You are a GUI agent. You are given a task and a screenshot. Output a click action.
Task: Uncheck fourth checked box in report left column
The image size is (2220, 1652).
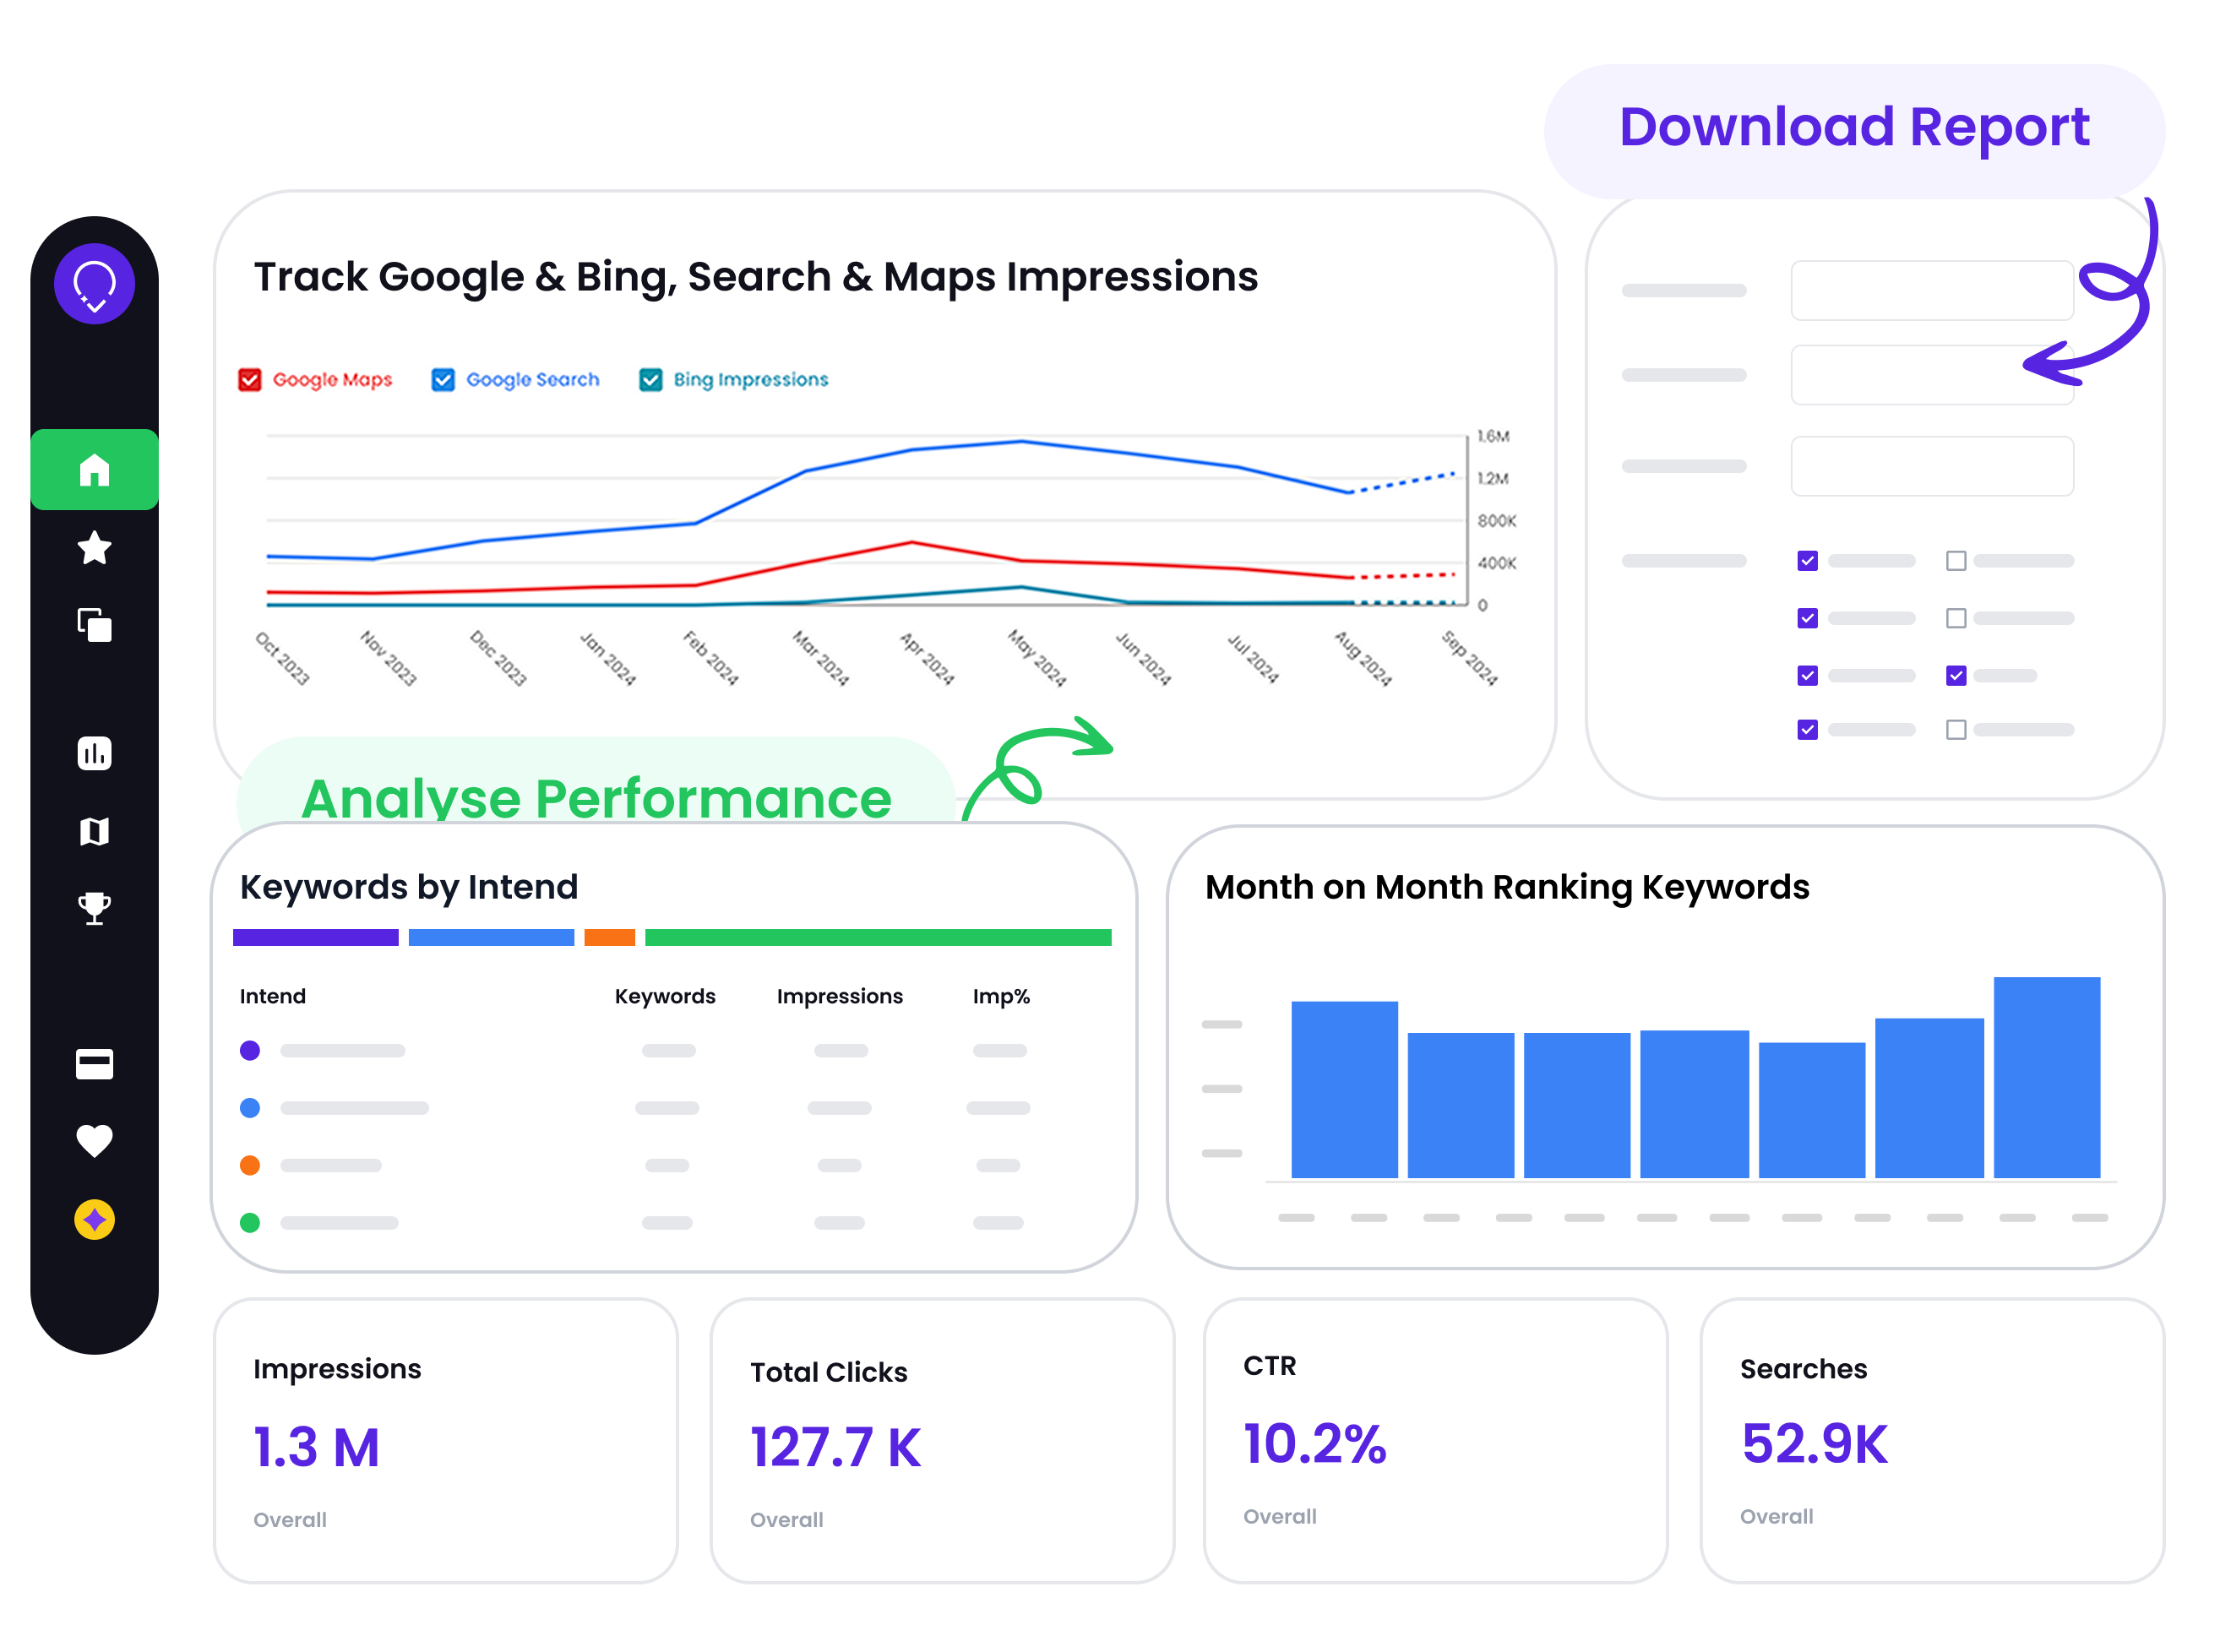coord(1807,730)
